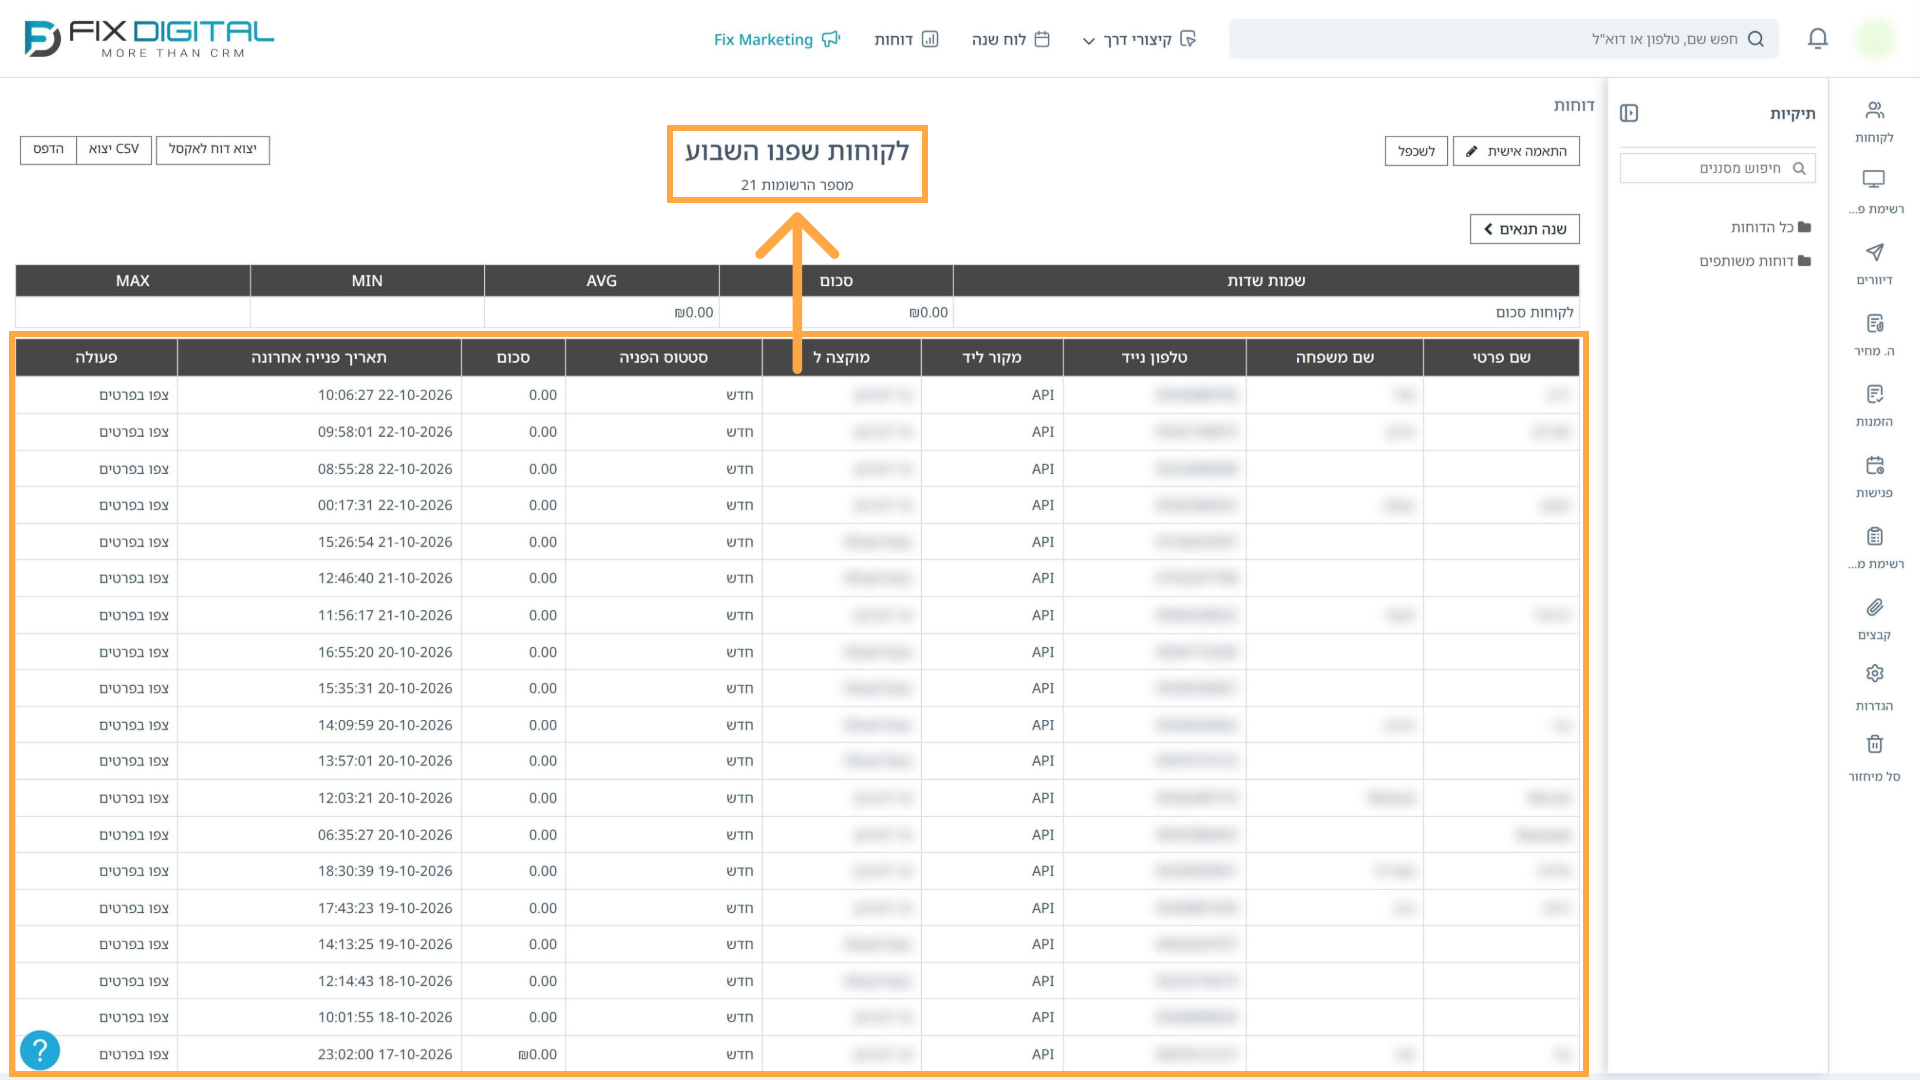Focus the חיפוש מסננים filter search field
Image resolution: width=1920 pixels, height=1080 pixels.
1718,168
